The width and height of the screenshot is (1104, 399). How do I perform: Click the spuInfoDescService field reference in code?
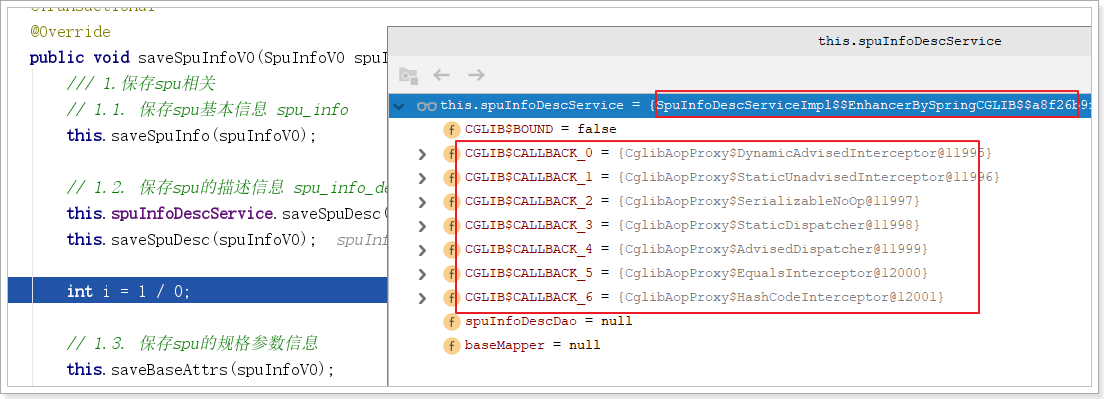[191, 213]
